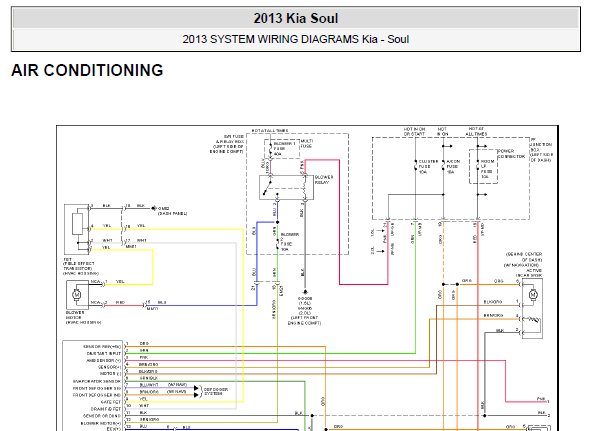
Task: Click the upper defogger system arrow, BLU/WHT wire
Action: tap(196, 387)
